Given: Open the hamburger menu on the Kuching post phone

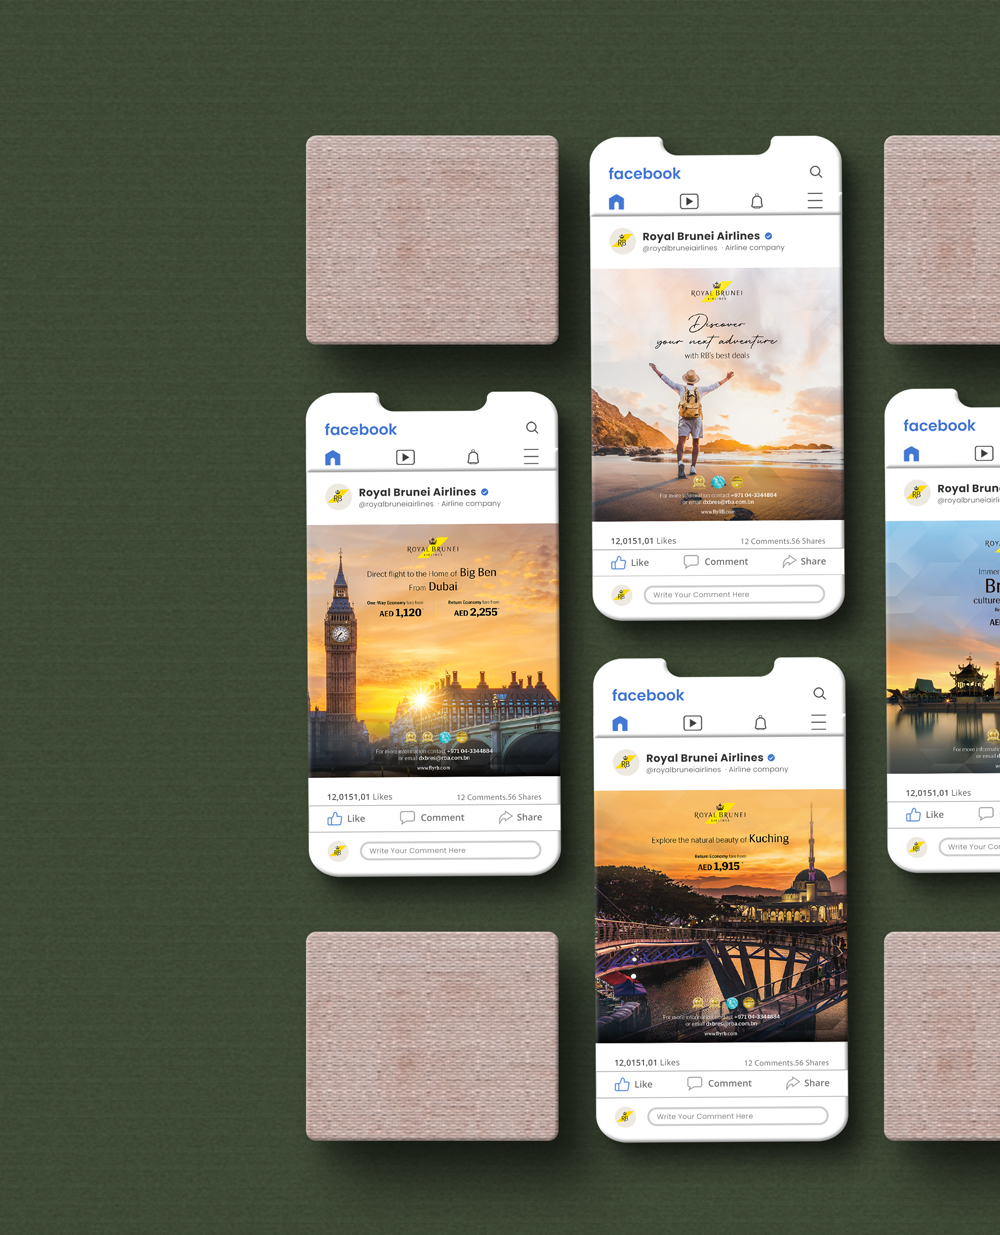Looking at the screenshot, I should (818, 723).
